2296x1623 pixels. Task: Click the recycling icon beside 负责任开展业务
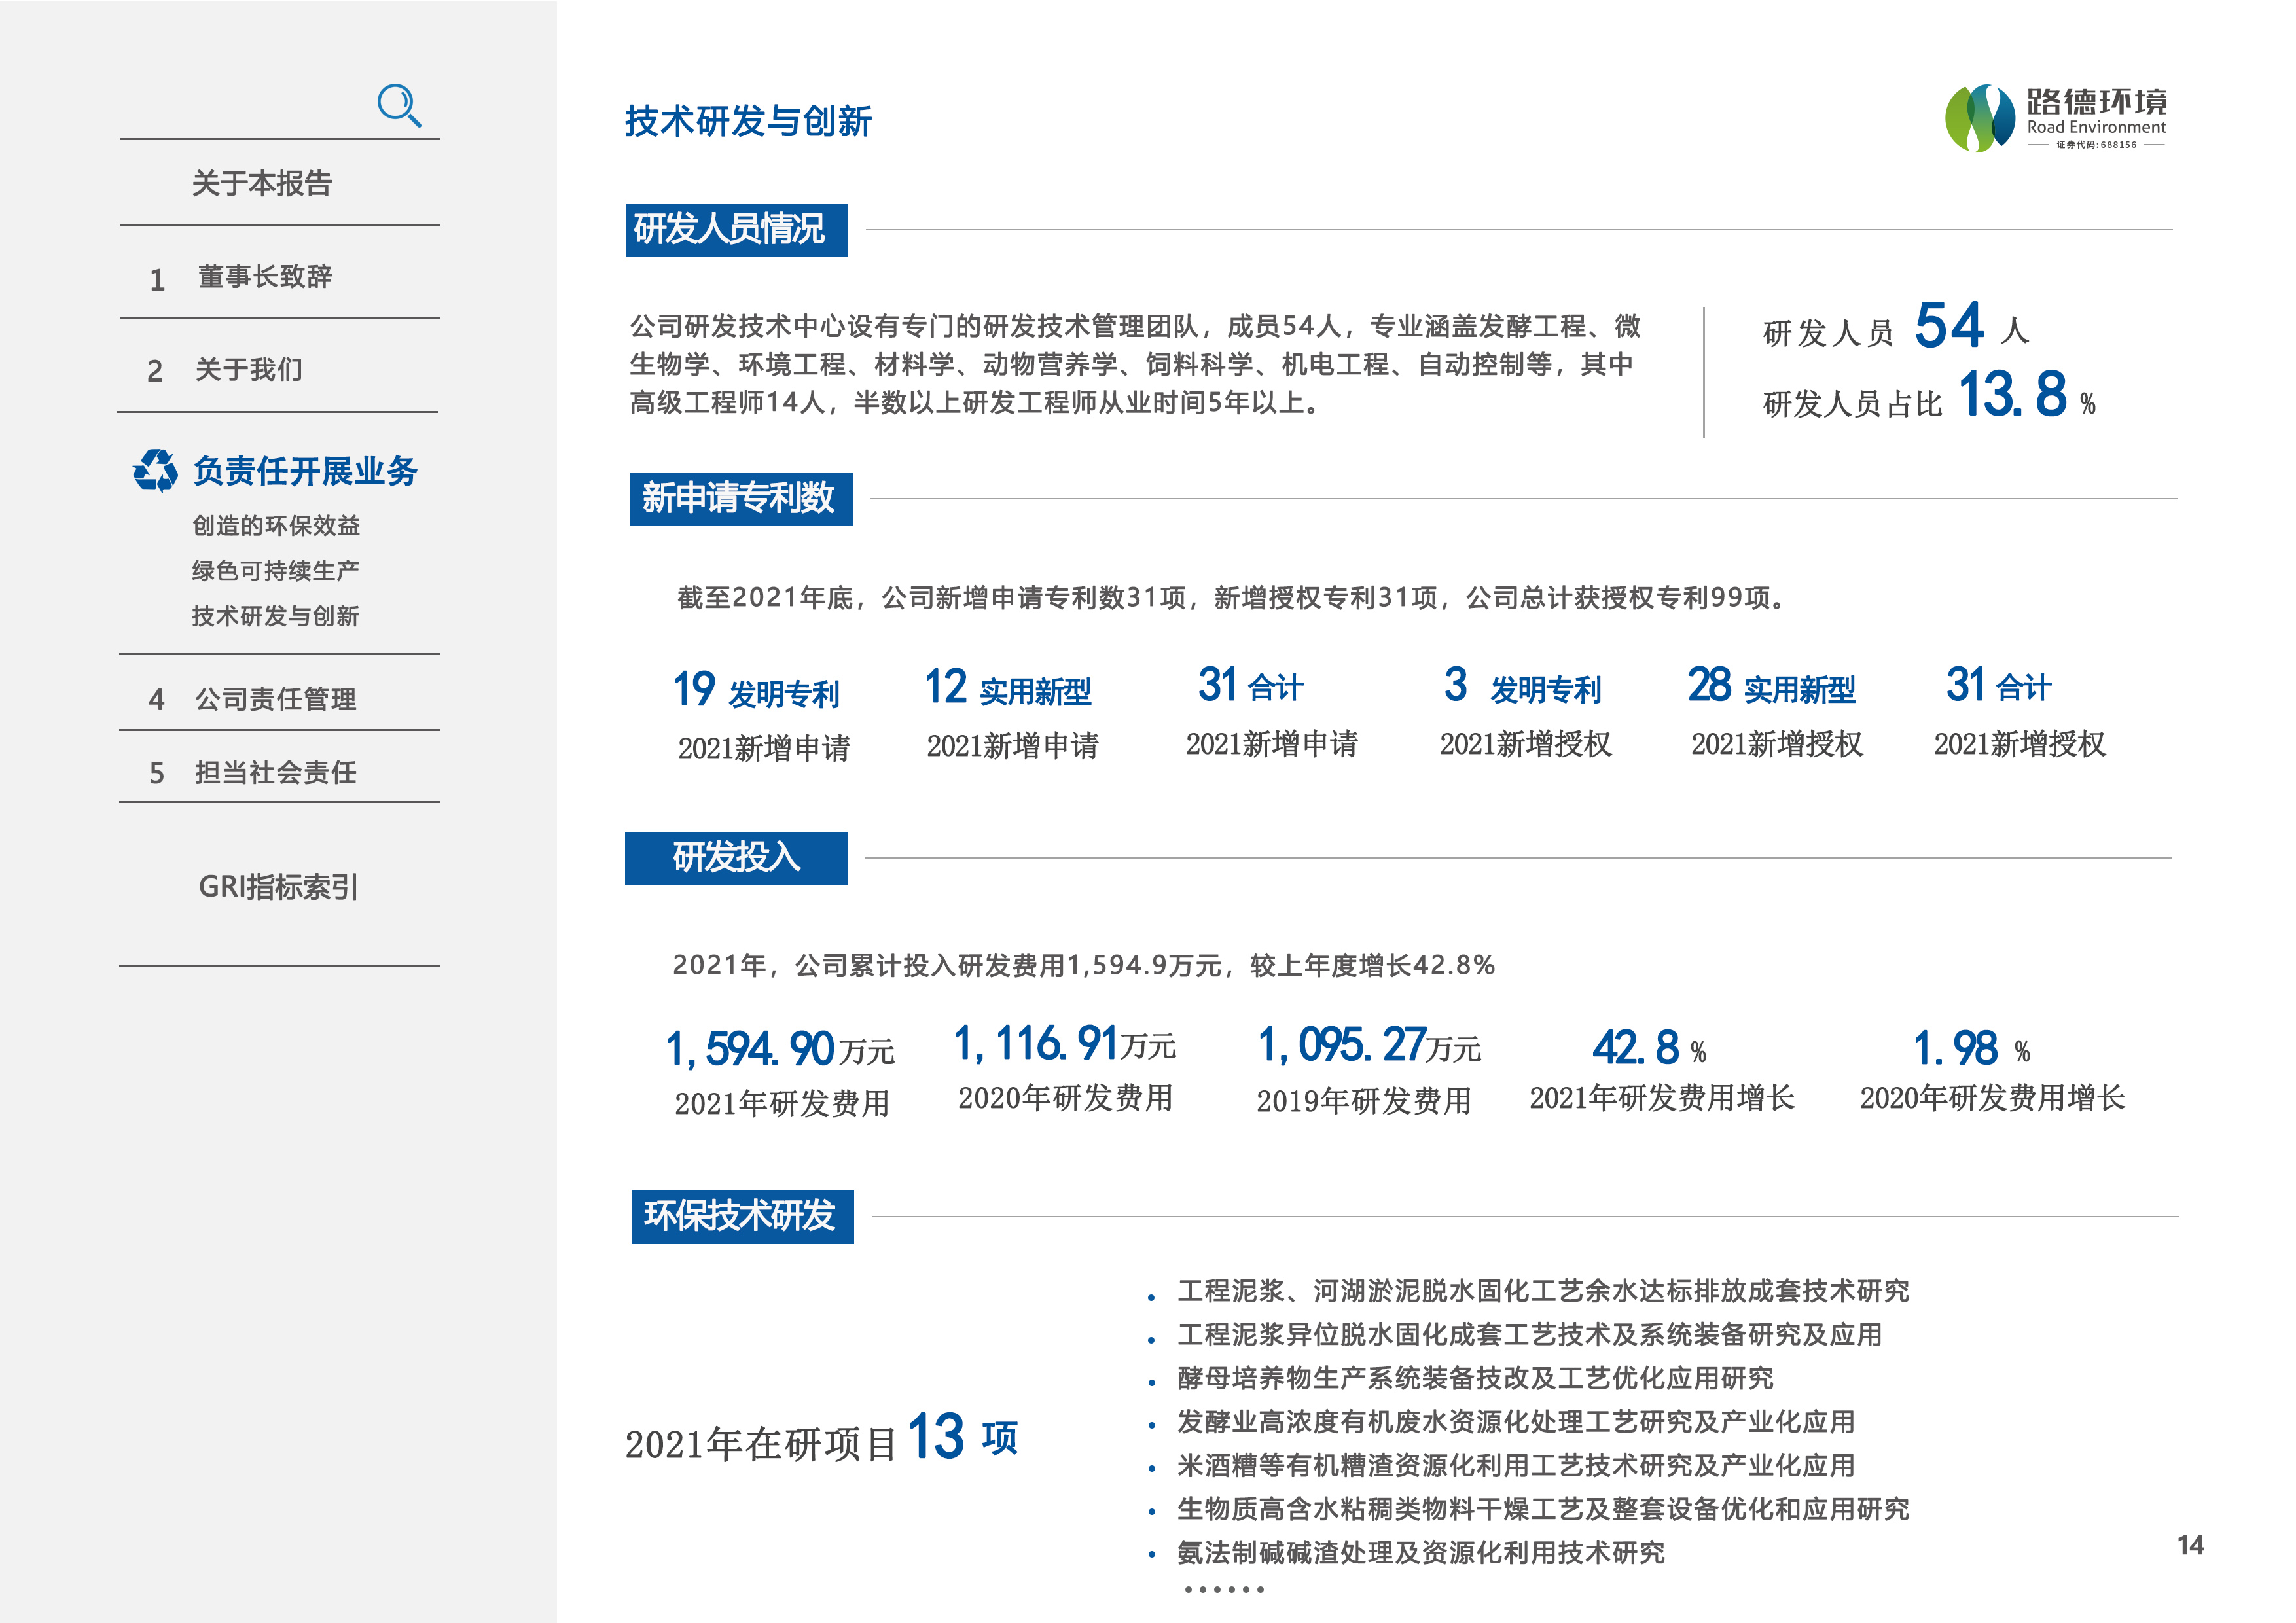[155, 470]
